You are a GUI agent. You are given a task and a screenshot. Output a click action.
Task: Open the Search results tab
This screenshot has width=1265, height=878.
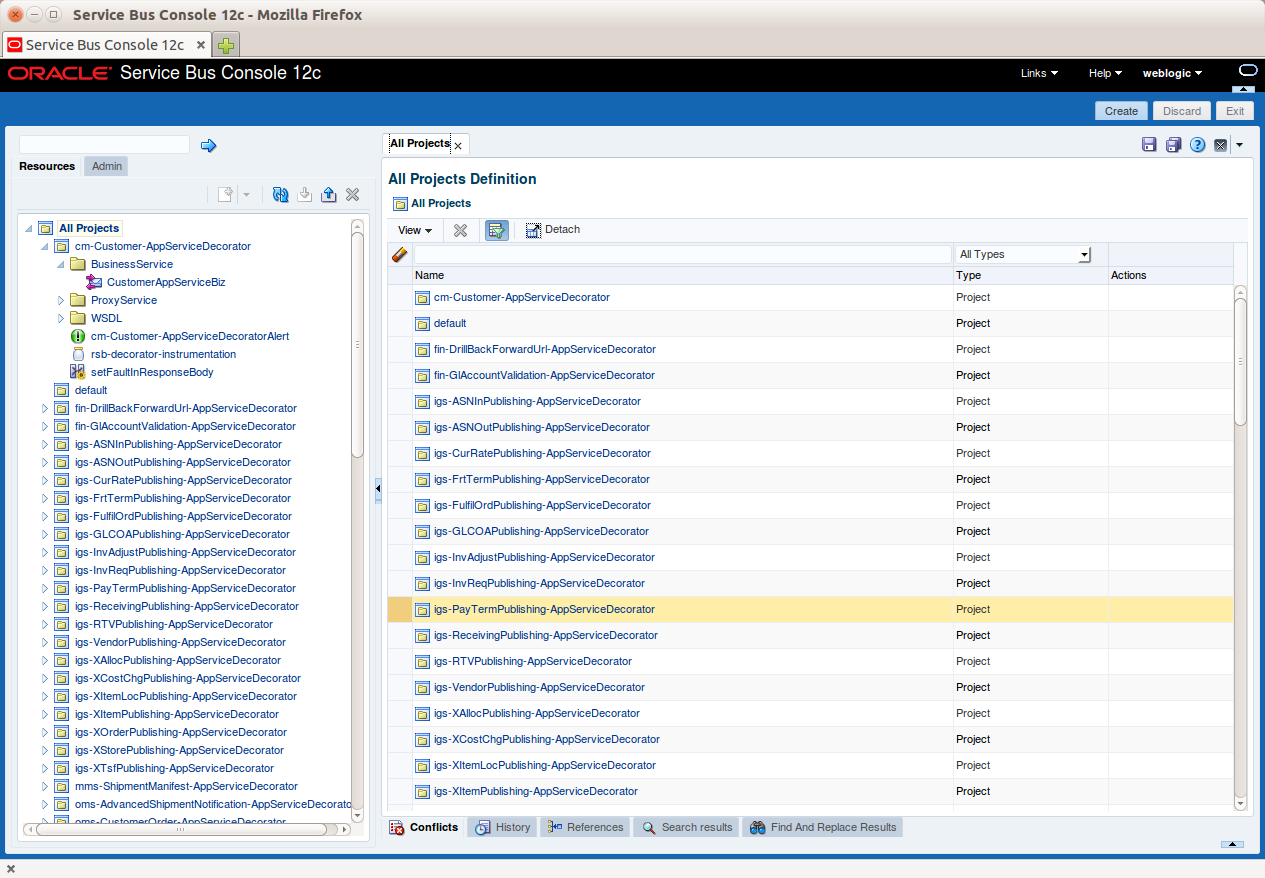tap(686, 827)
